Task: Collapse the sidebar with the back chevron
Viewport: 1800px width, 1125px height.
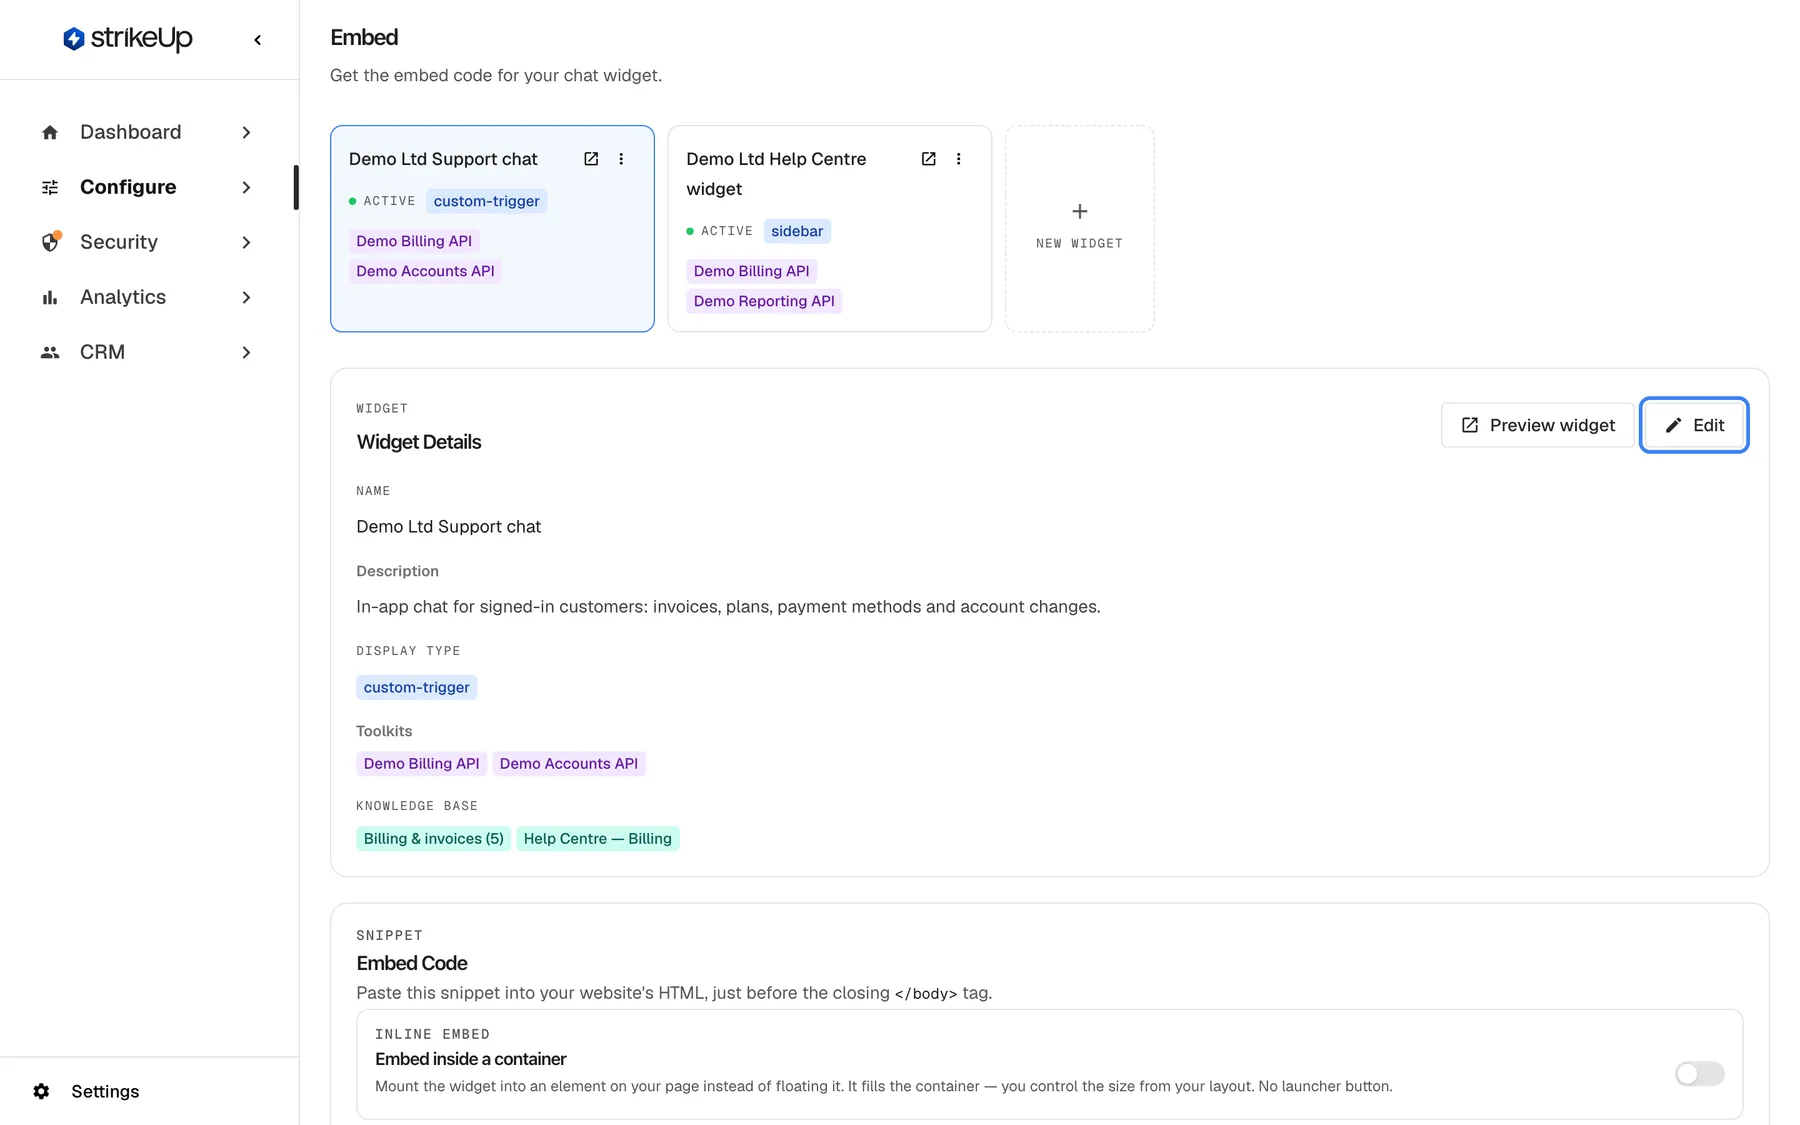Action: [258, 40]
